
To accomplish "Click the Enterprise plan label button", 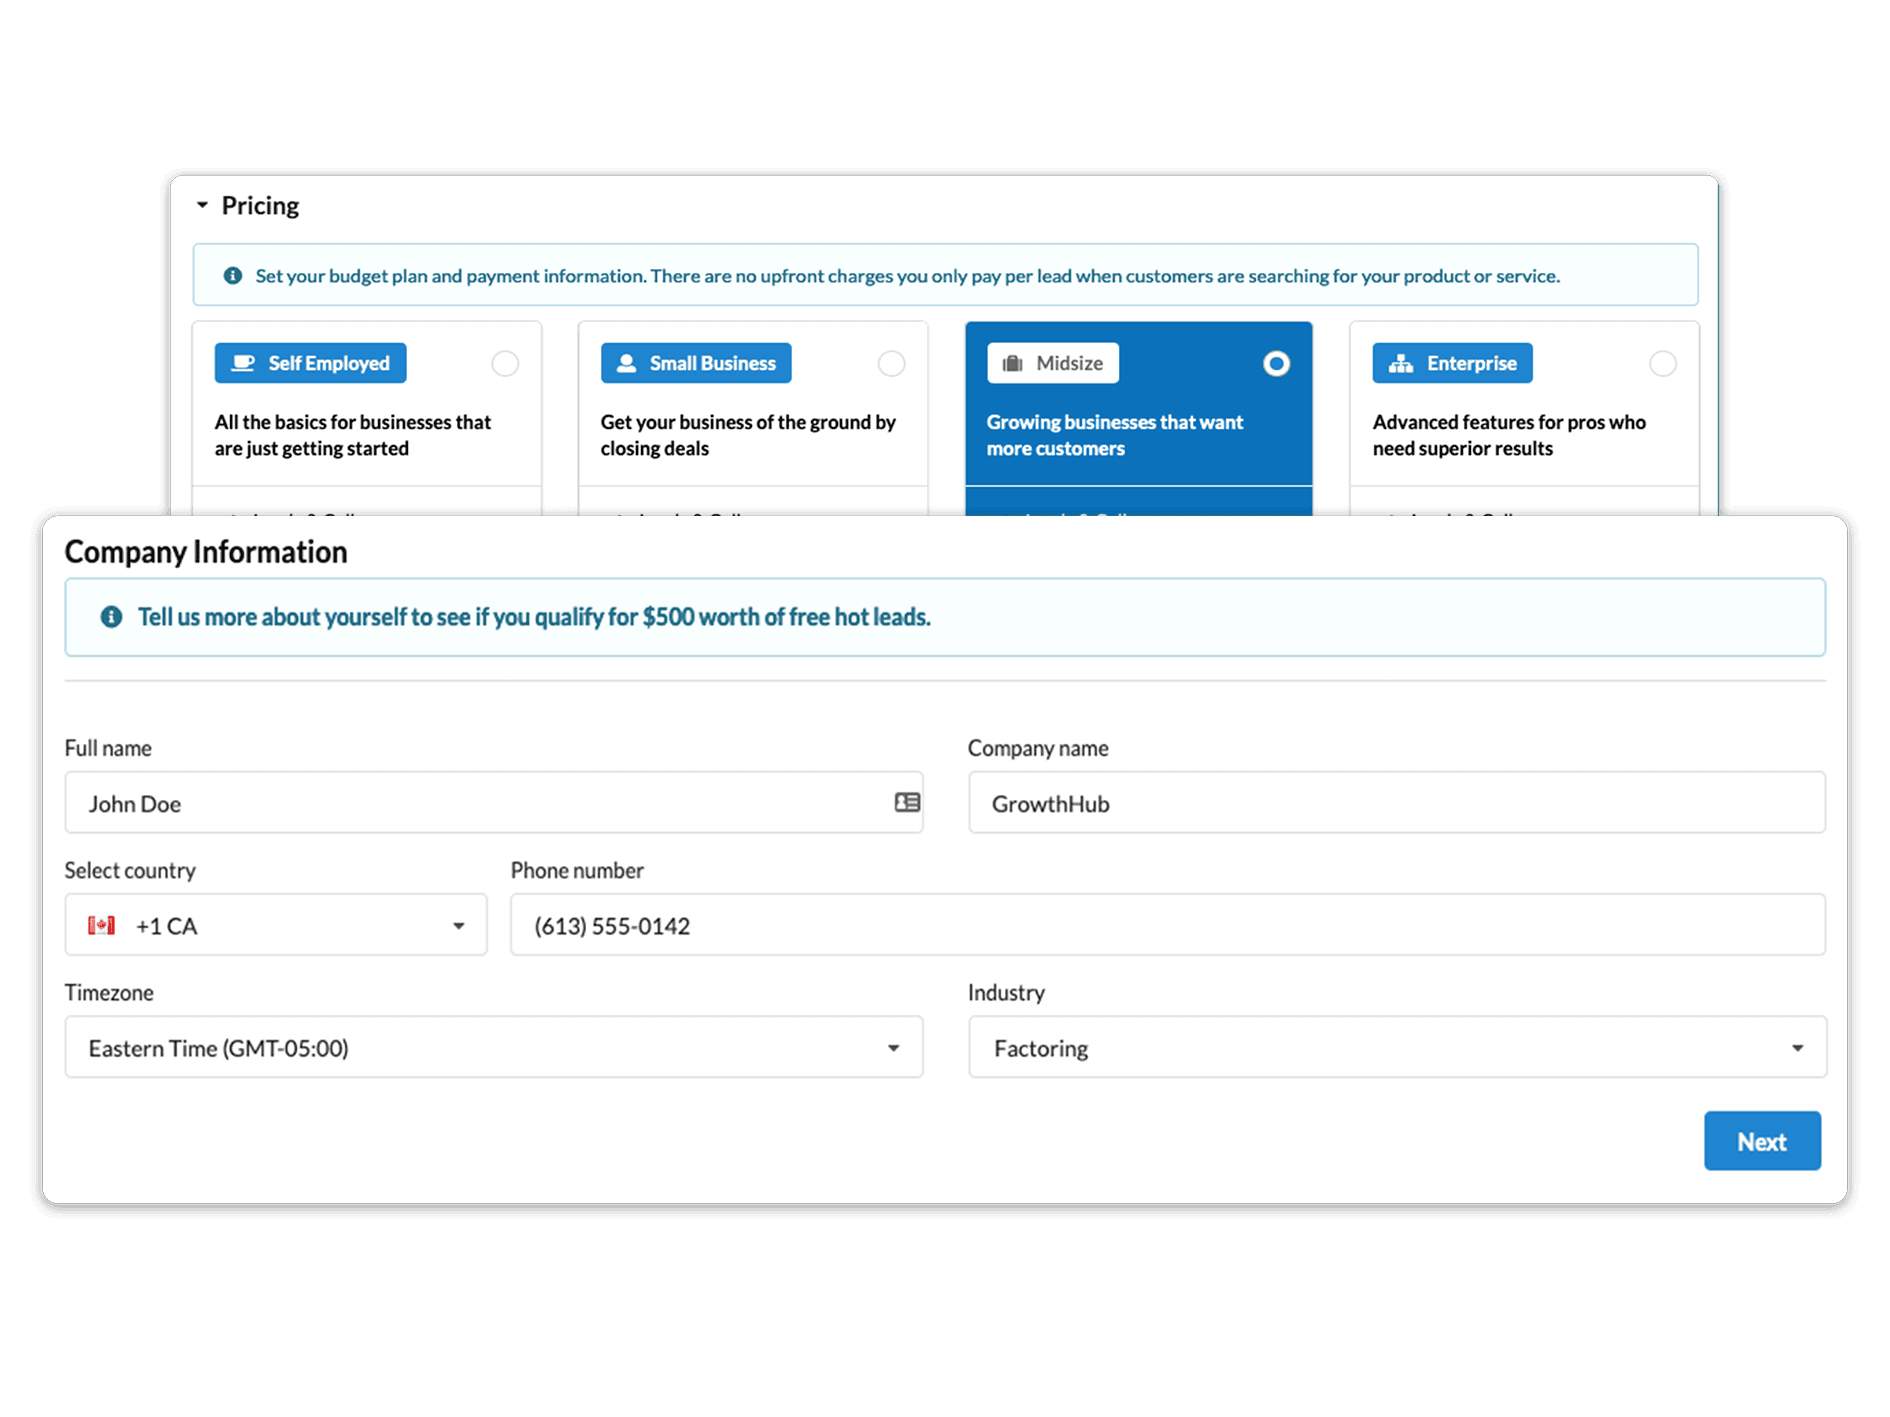I will click(1452, 363).
